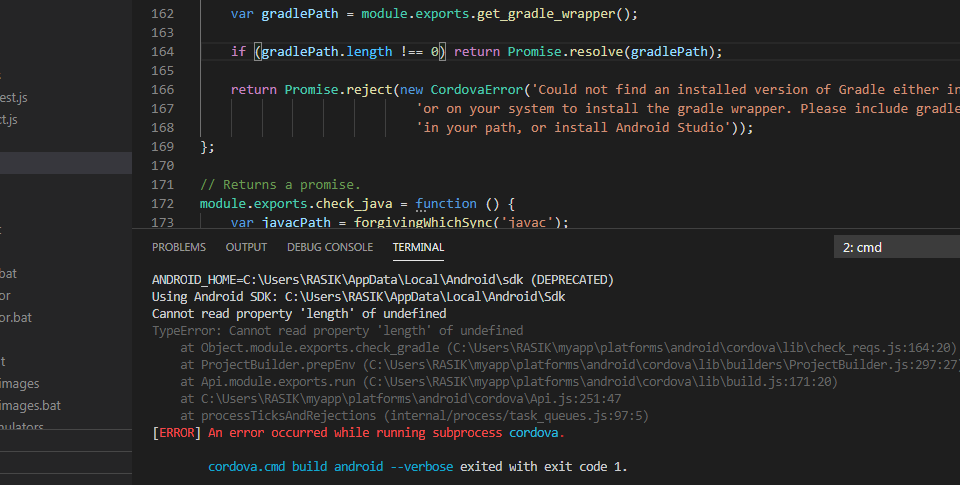Click 'Promise.resolve' on line 164

[x=565, y=51]
